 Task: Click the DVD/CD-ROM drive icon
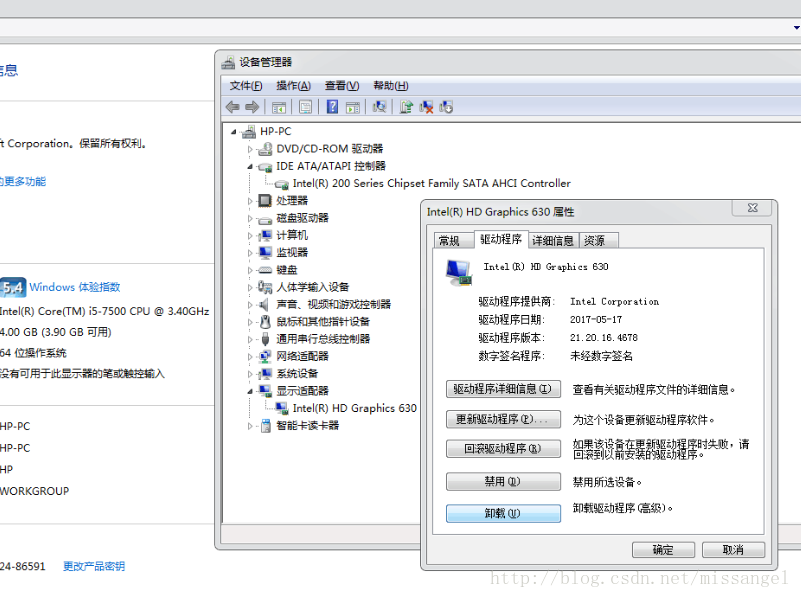pyautogui.click(x=265, y=149)
